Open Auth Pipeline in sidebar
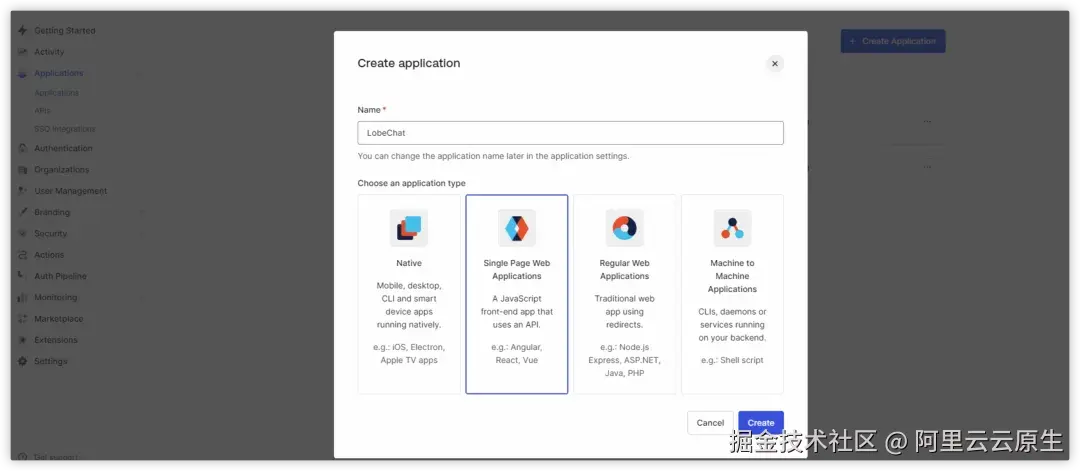 61,276
